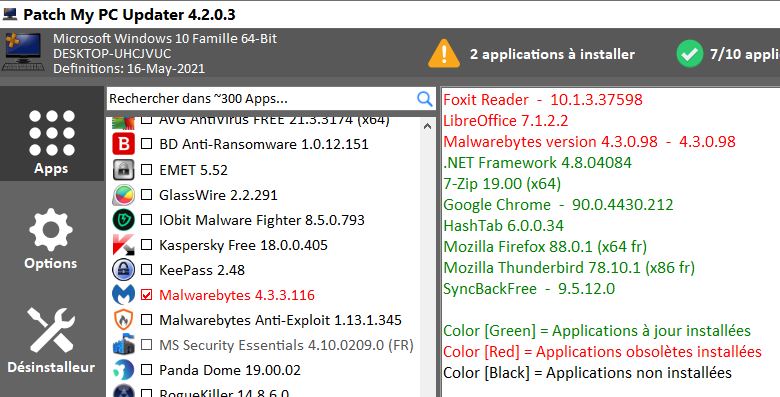Image resolution: width=780 pixels, height=397 pixels.
Task: Tick the Kaspersky Free checkbox
Action: (146, 245)
